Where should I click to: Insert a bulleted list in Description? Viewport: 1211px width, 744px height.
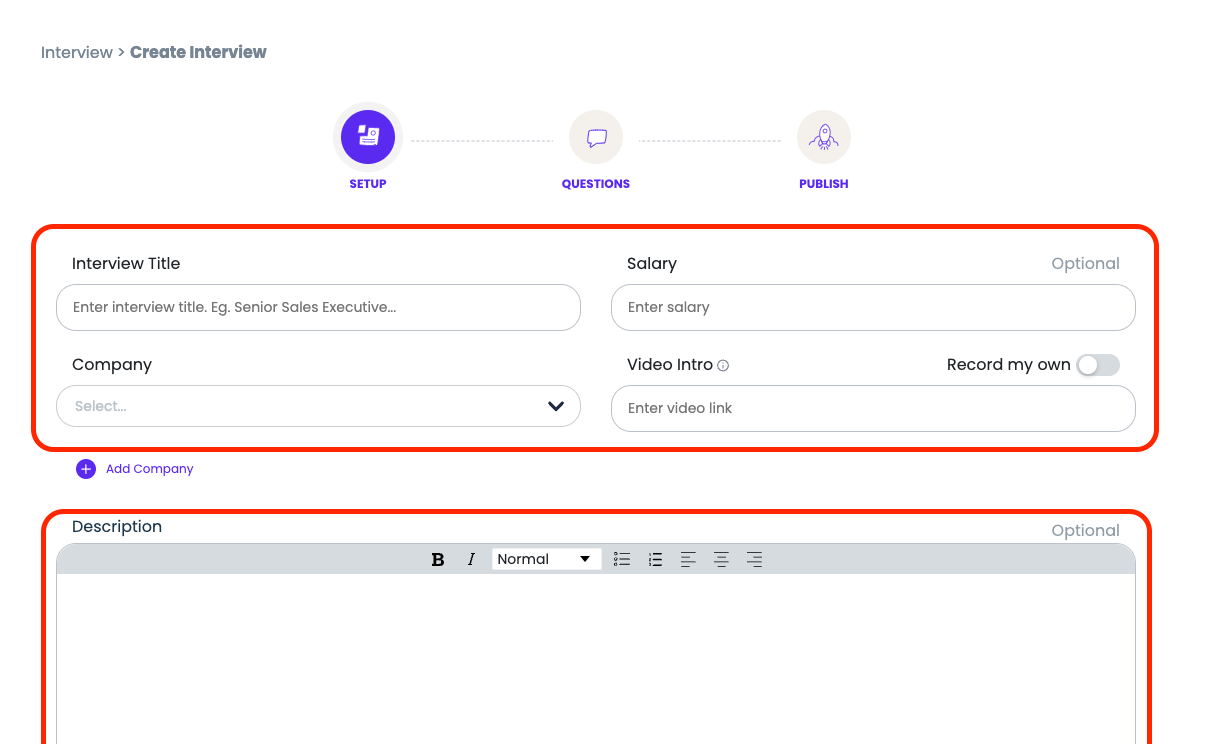(x=622, y=560)
